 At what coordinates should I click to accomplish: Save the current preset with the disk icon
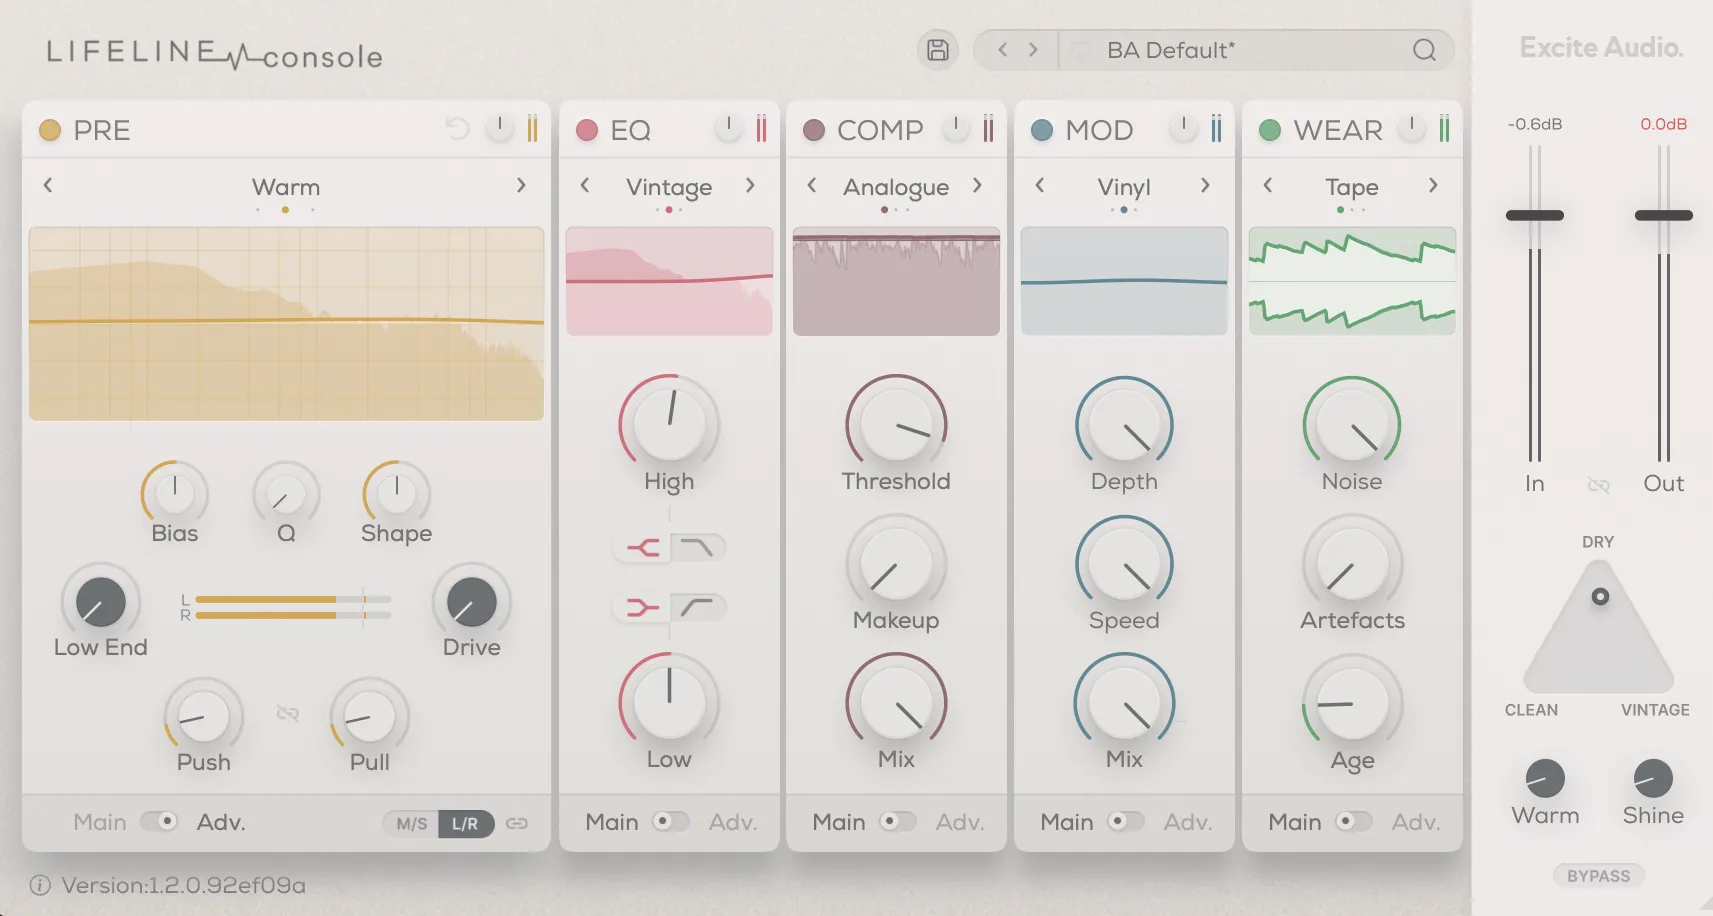pyautogui.click(x=937, y=49)
